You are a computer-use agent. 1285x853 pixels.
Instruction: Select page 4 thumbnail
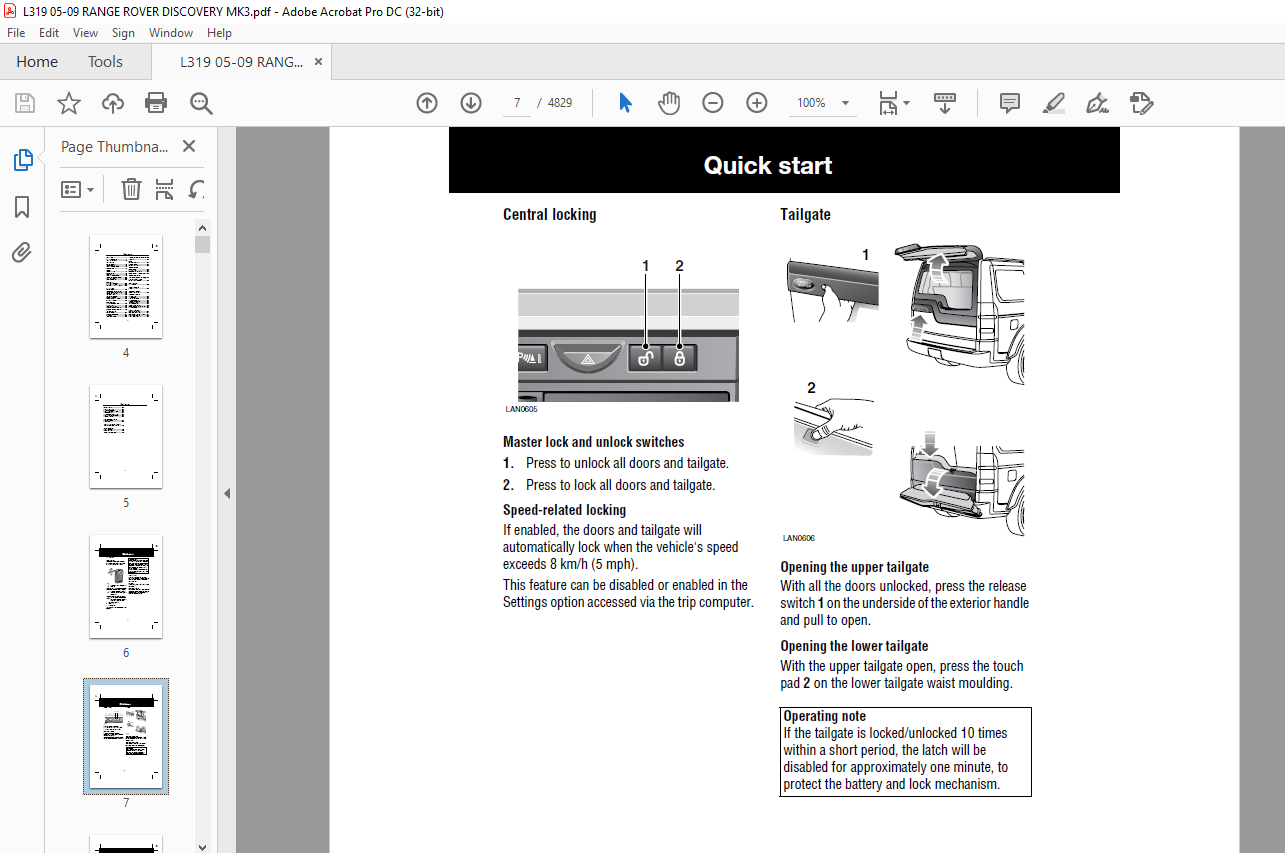(x=126, y=288)
